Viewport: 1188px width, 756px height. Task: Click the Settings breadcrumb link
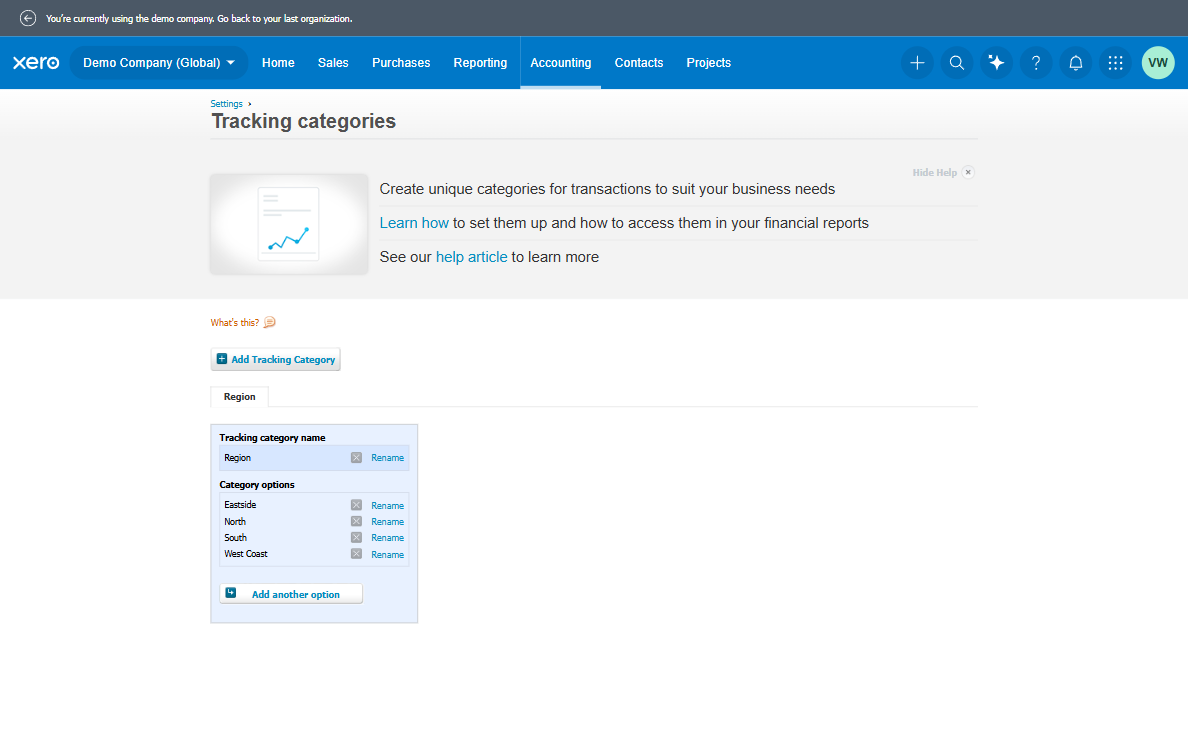point(227,104)
